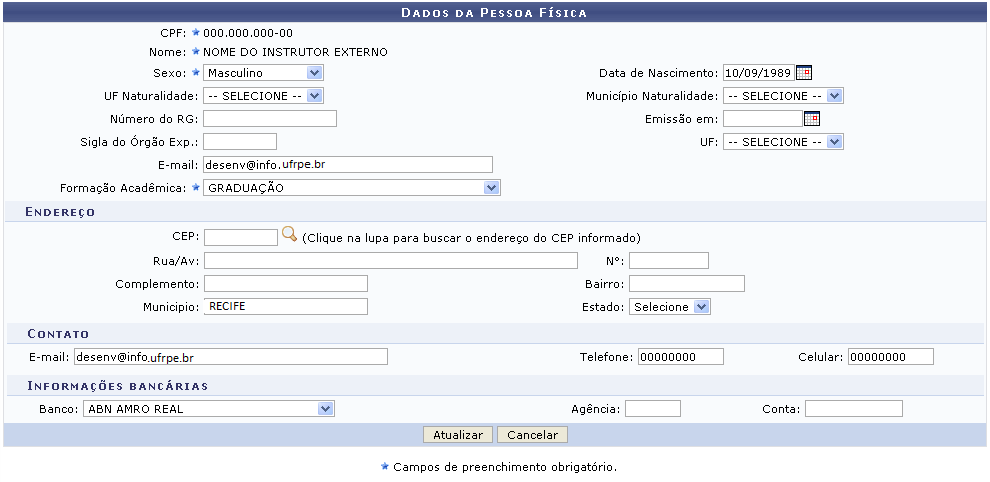Expand the UF Naturalidade dropdown
Screen dimensions: 990x482
263,96
